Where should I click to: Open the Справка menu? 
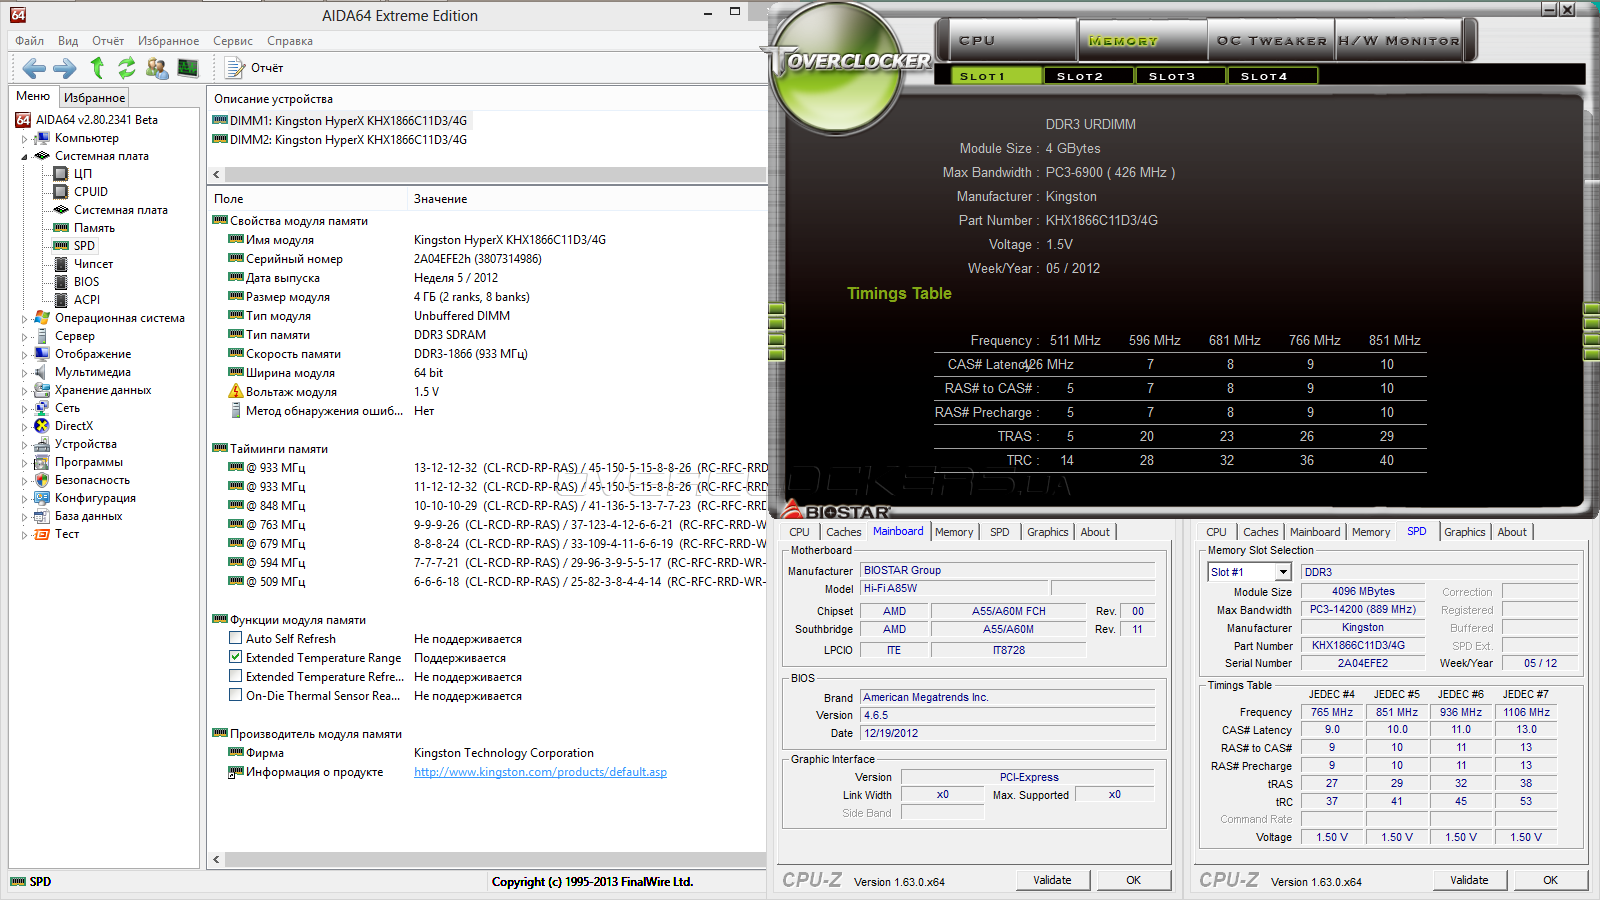290,41
